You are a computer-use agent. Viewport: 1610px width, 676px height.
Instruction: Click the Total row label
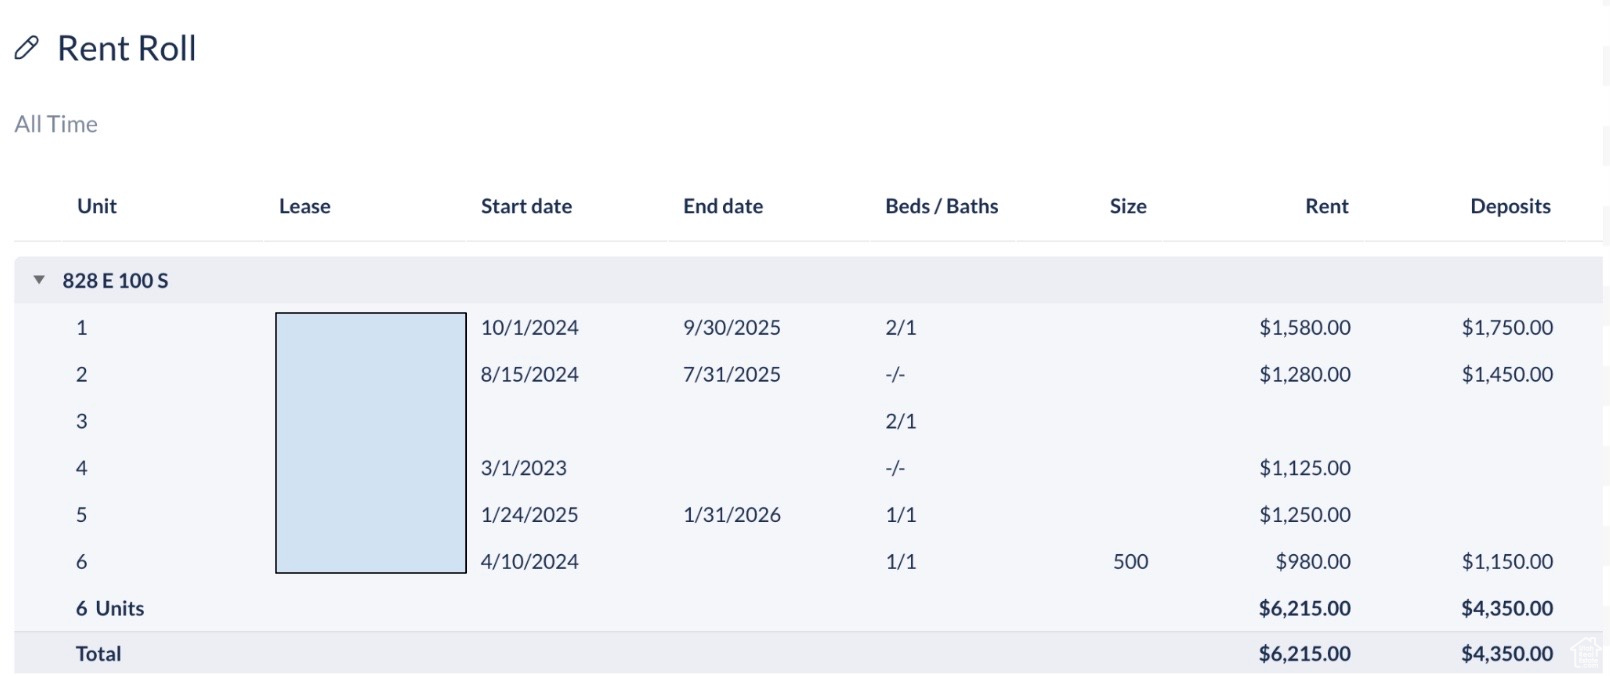(x=98, y=654)
